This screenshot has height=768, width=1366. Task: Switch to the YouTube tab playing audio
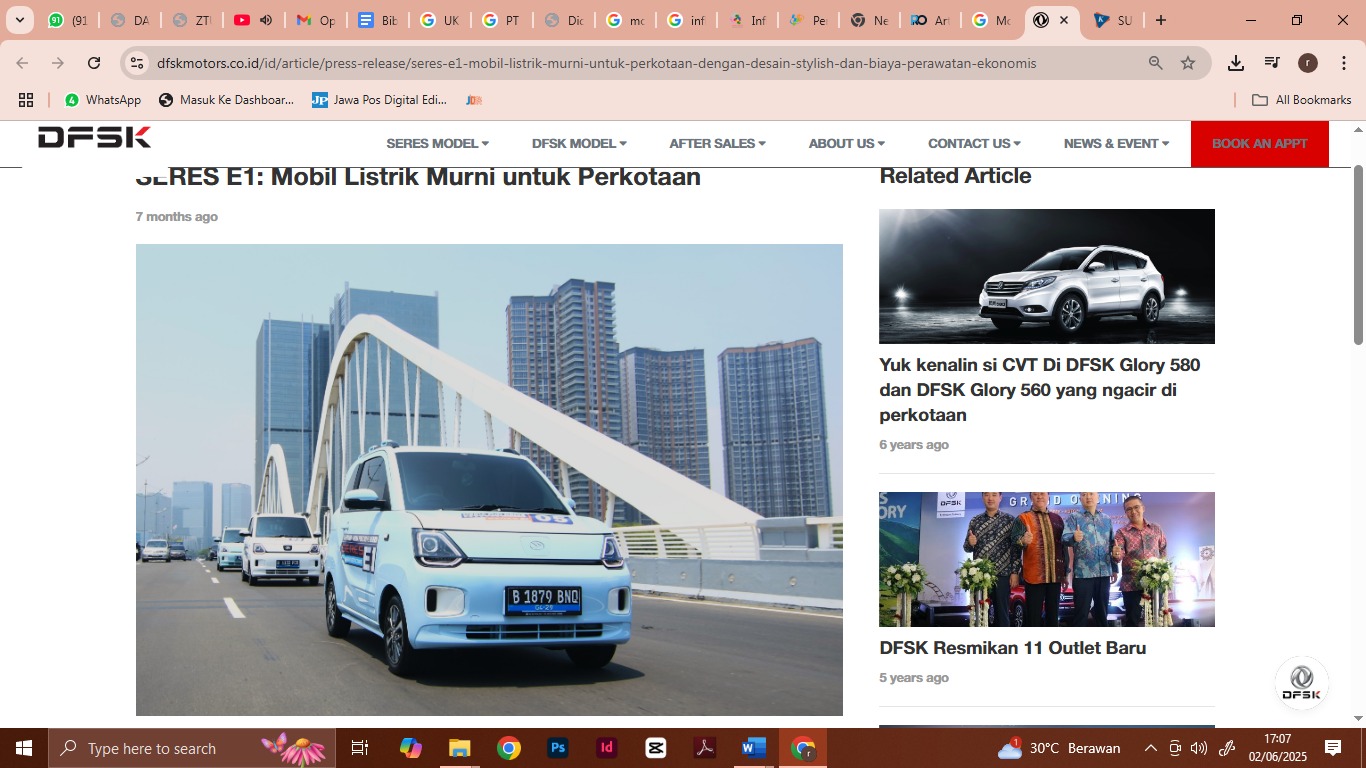[x=254, y=20]
